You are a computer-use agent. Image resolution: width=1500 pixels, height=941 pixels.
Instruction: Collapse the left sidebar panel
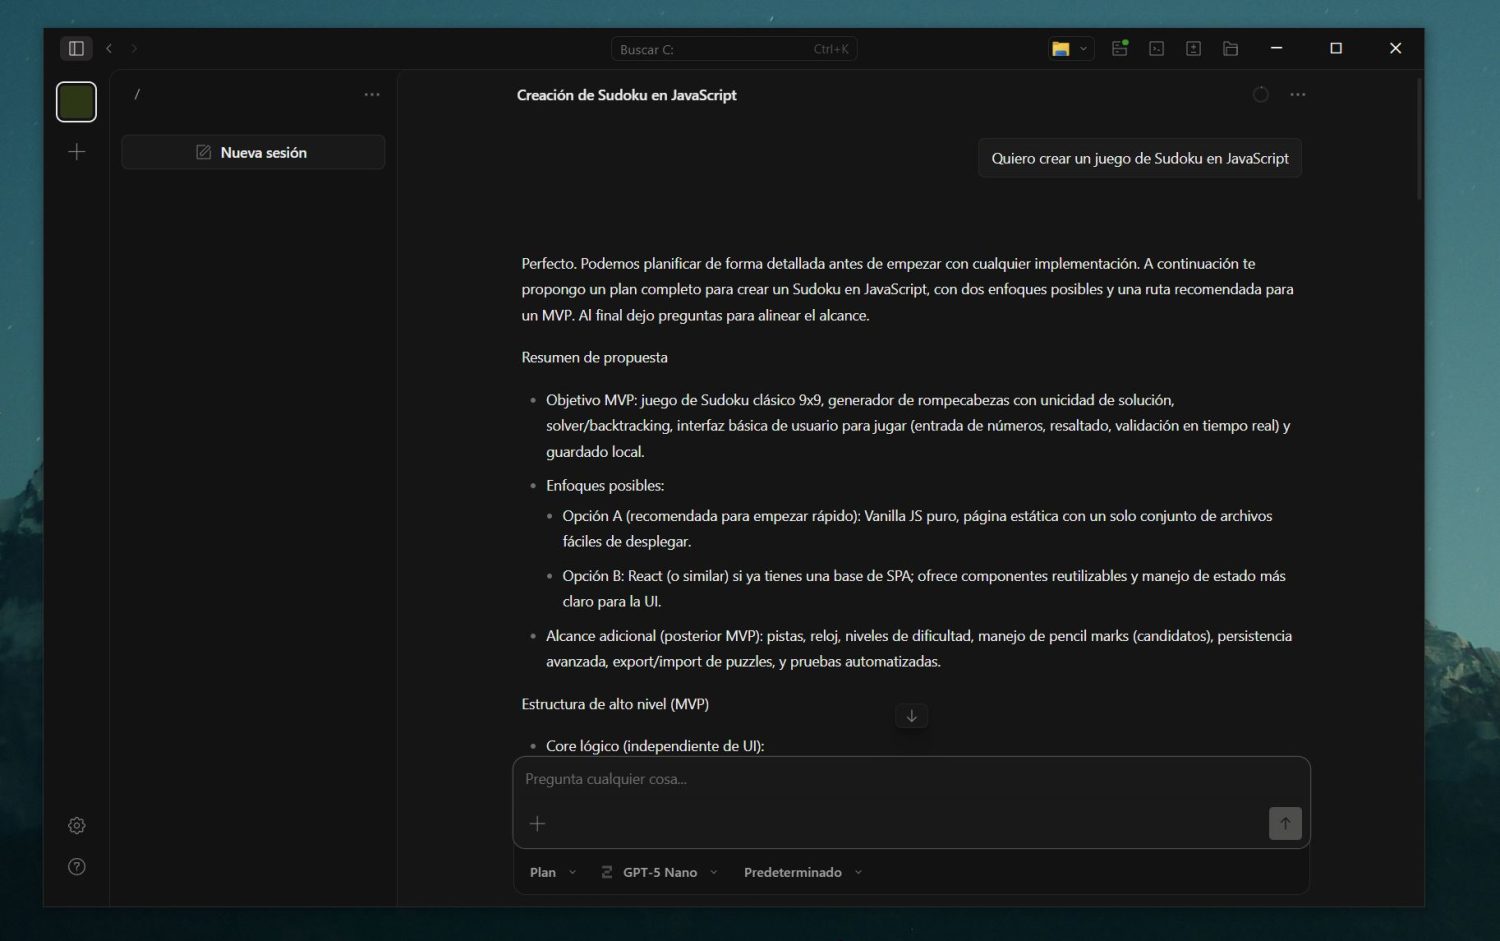point(76,47)
